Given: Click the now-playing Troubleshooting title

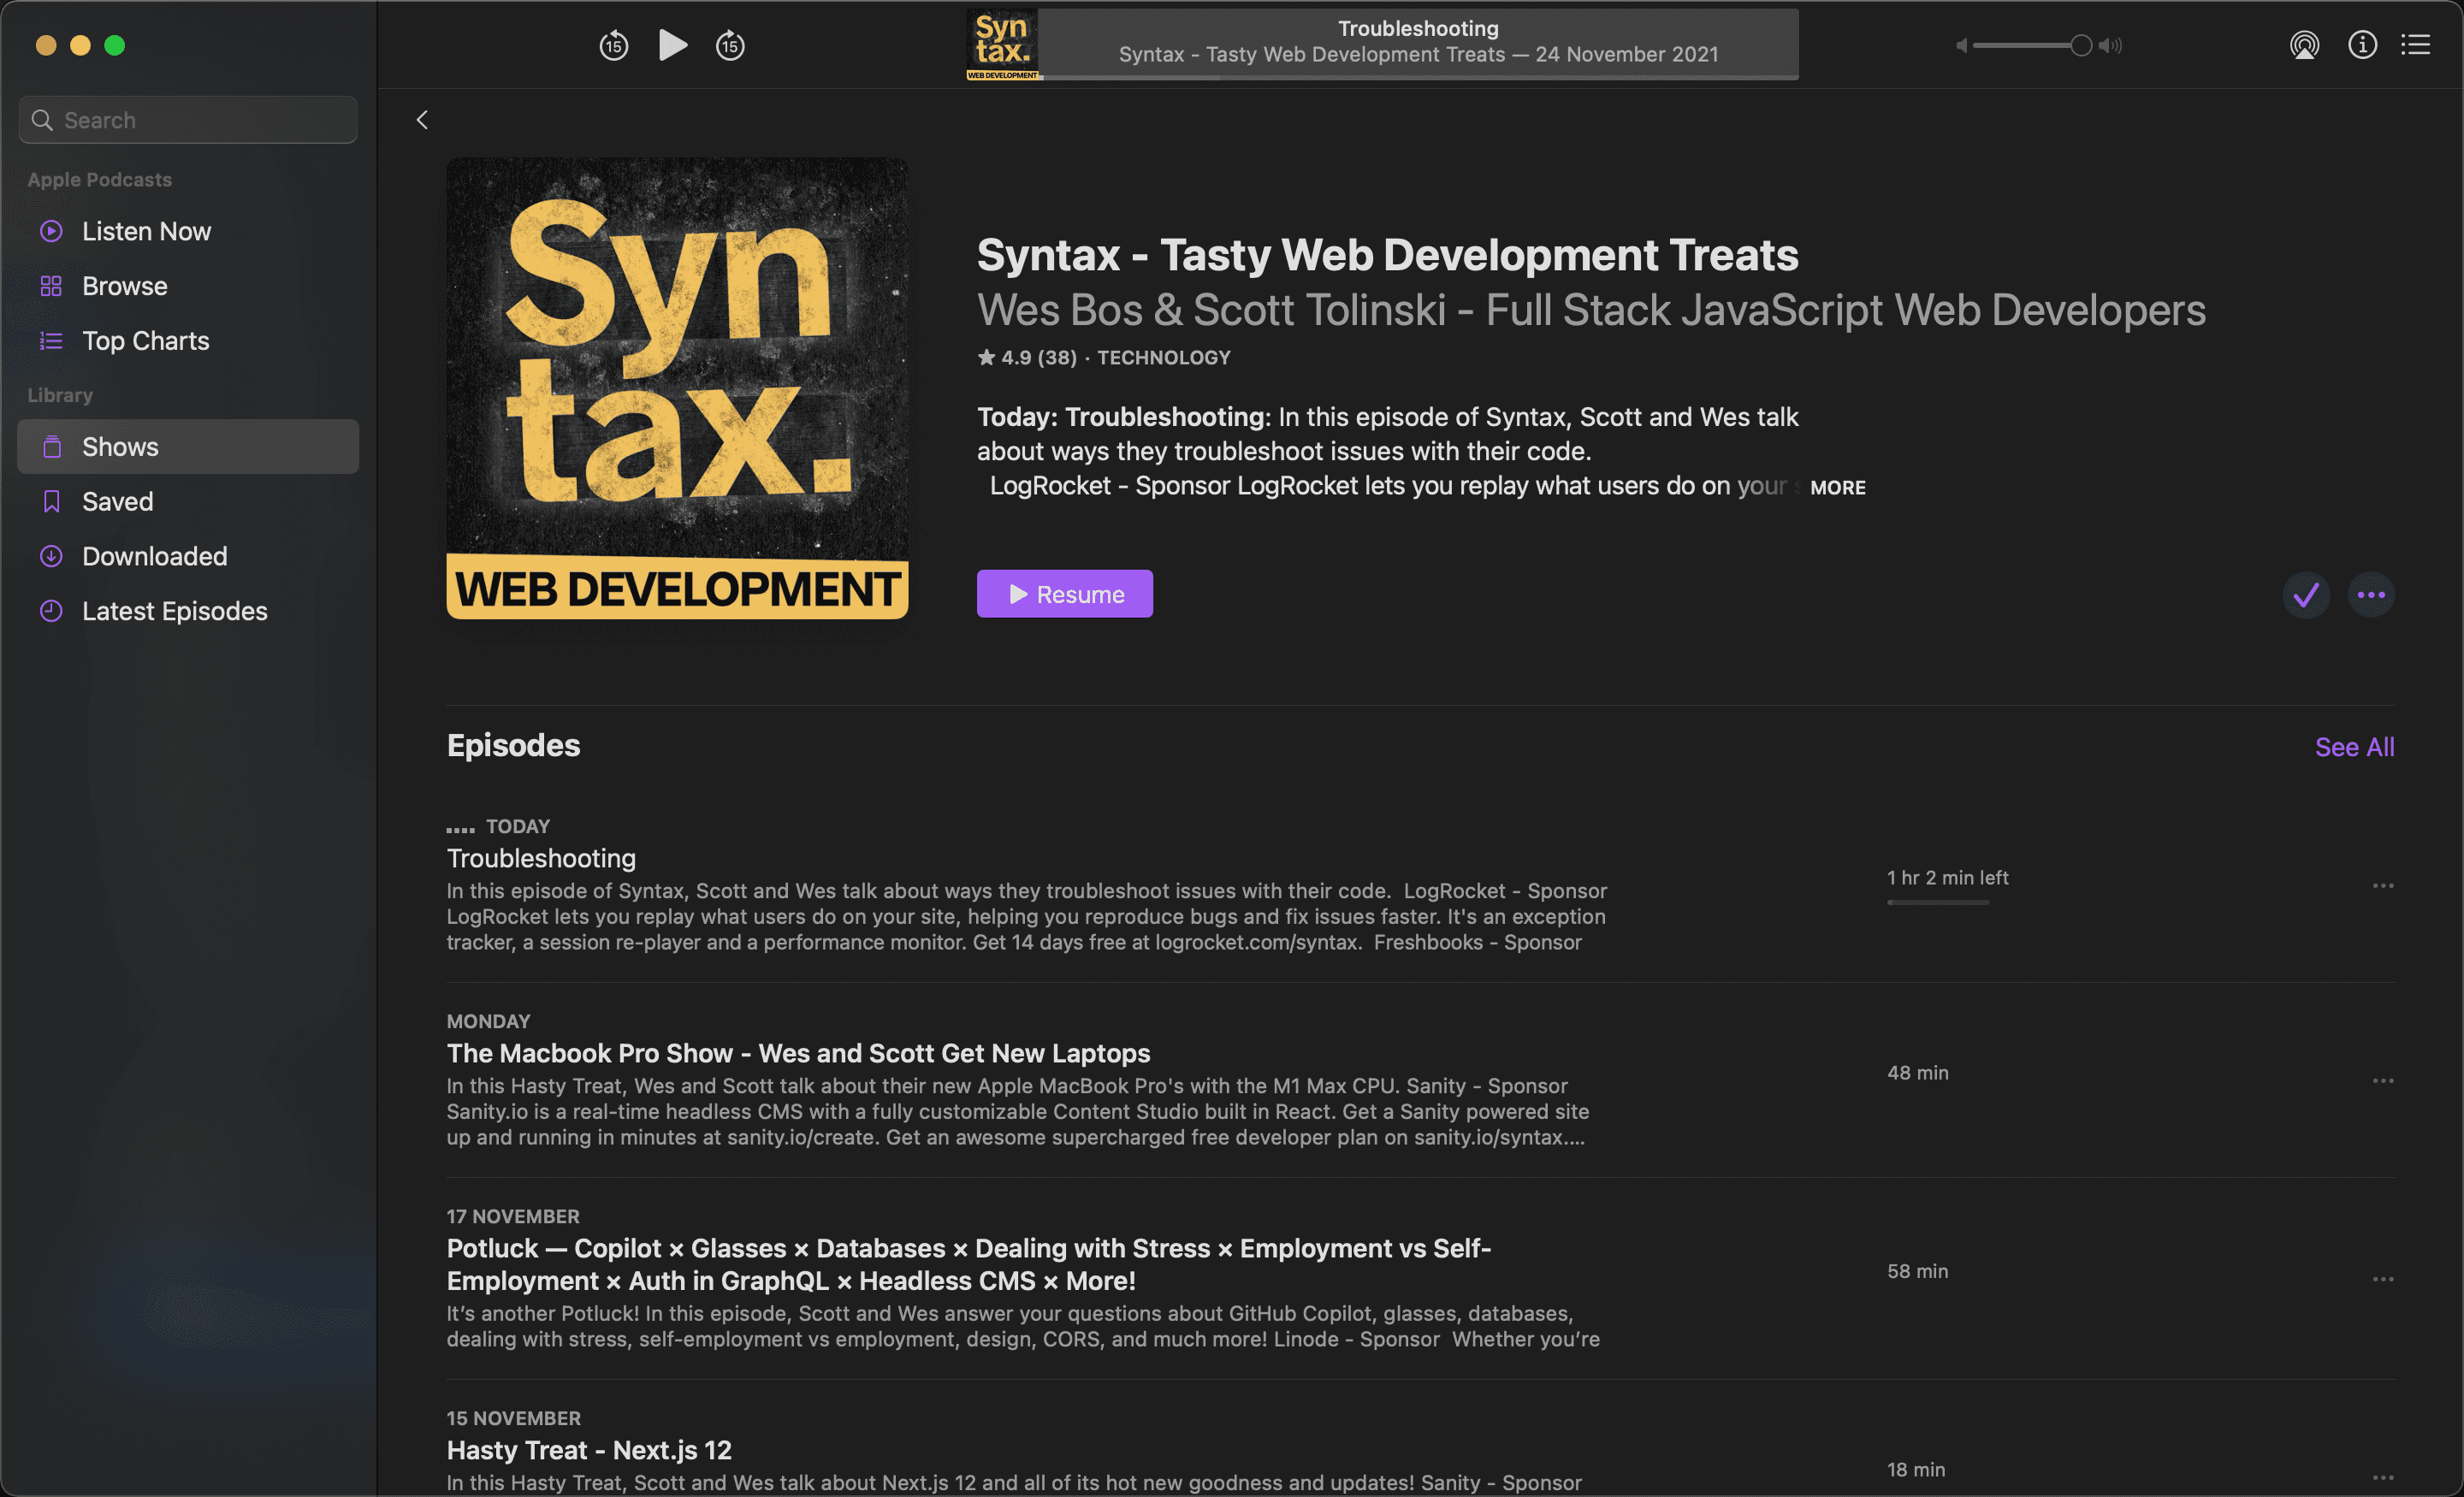Looking at the screenshot, I should 1418,28.
